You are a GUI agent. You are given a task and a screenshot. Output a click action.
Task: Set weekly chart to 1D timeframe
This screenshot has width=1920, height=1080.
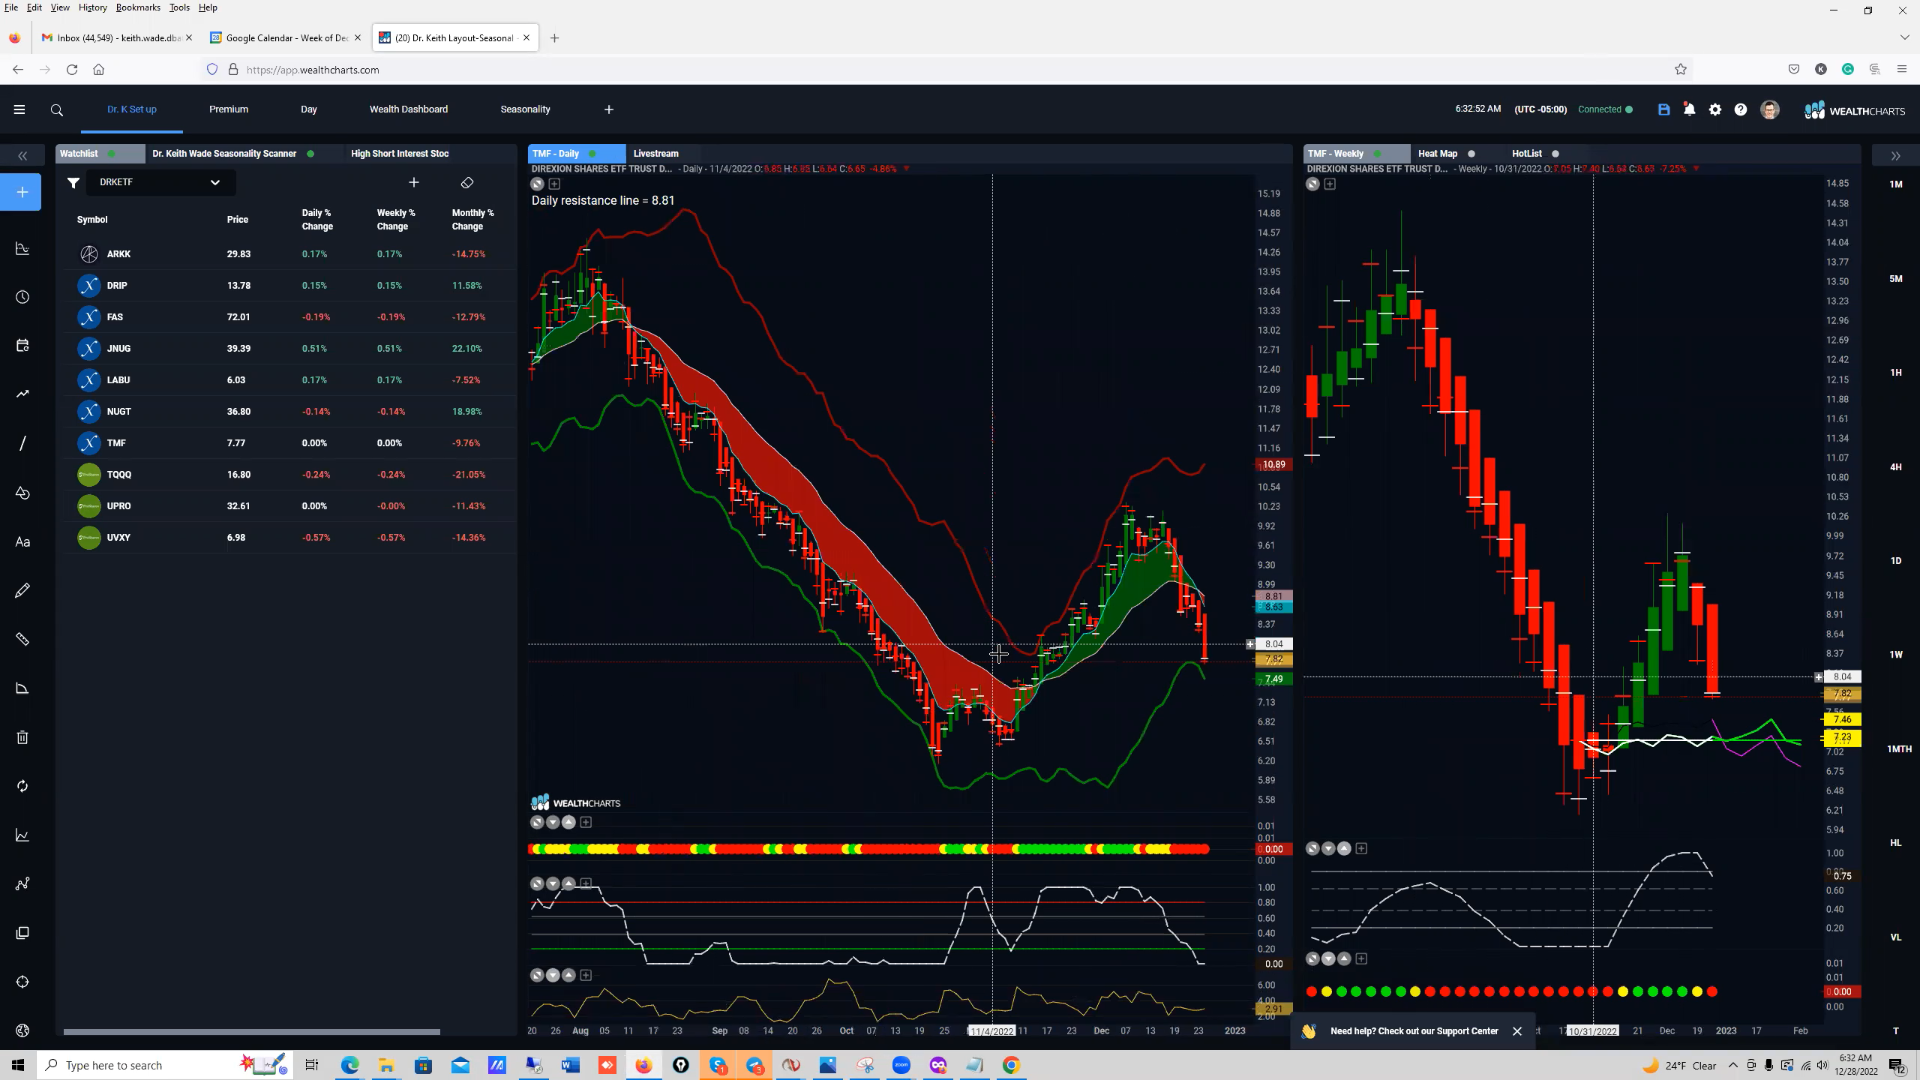[1896, 561]
